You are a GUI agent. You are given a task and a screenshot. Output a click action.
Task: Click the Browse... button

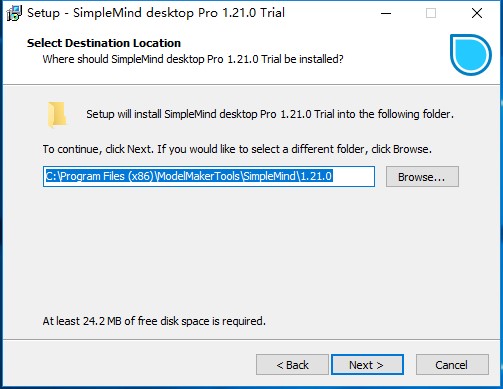422,177
